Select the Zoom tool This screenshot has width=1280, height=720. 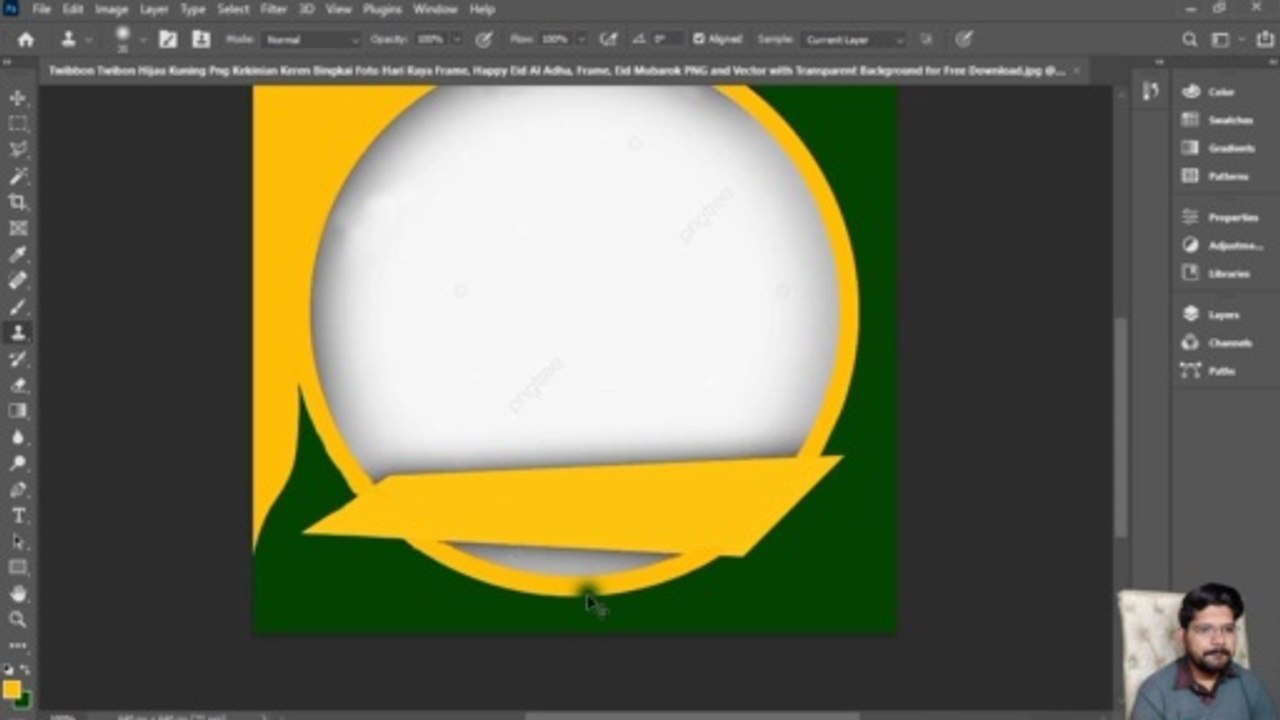pos(18,619)
